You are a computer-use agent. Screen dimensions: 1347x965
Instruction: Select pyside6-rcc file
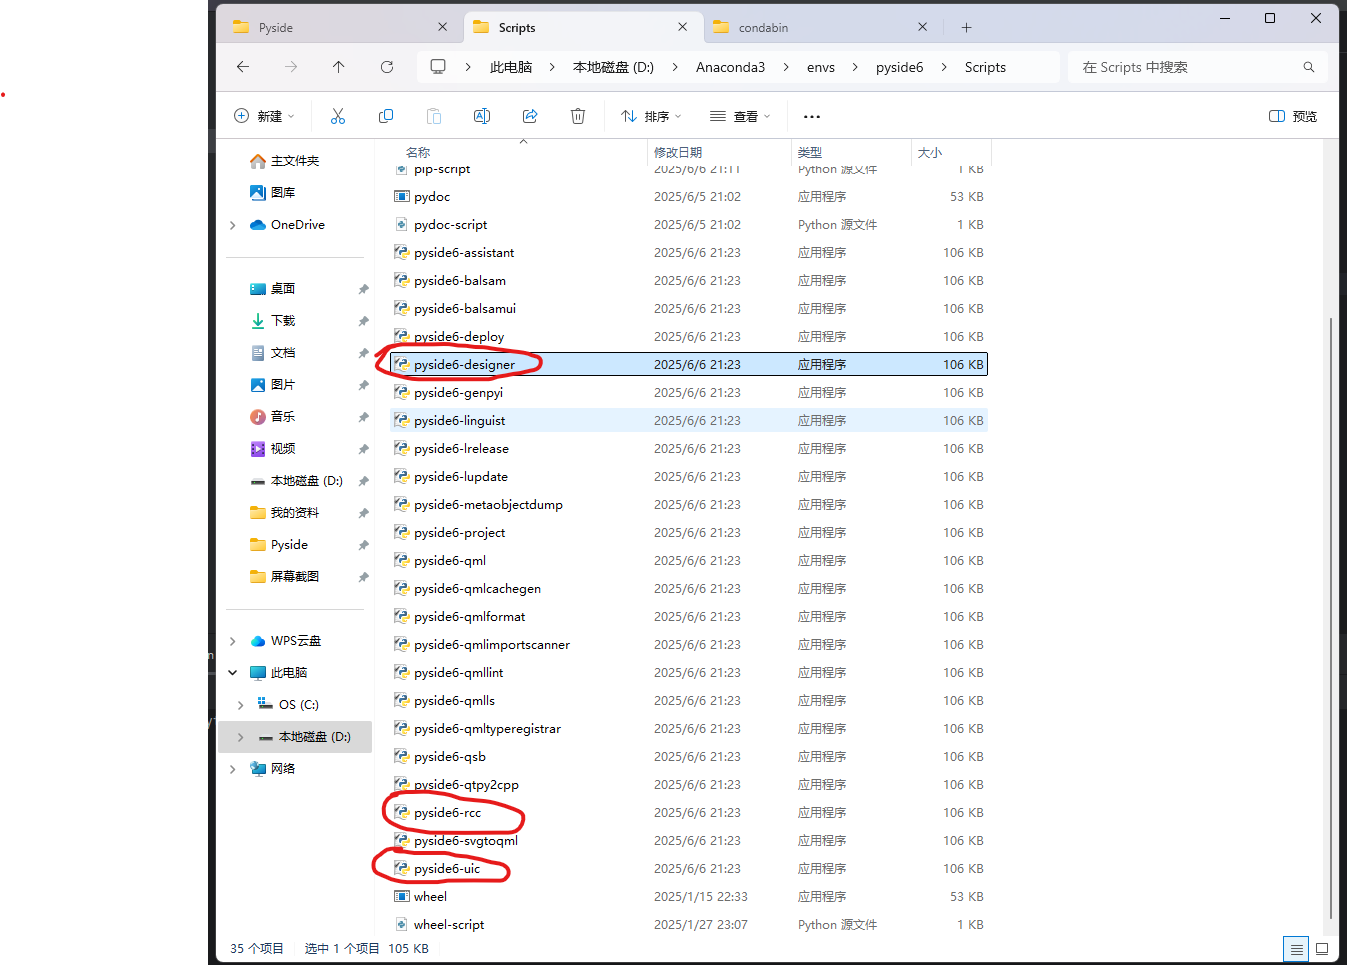(x=689, y=813)
